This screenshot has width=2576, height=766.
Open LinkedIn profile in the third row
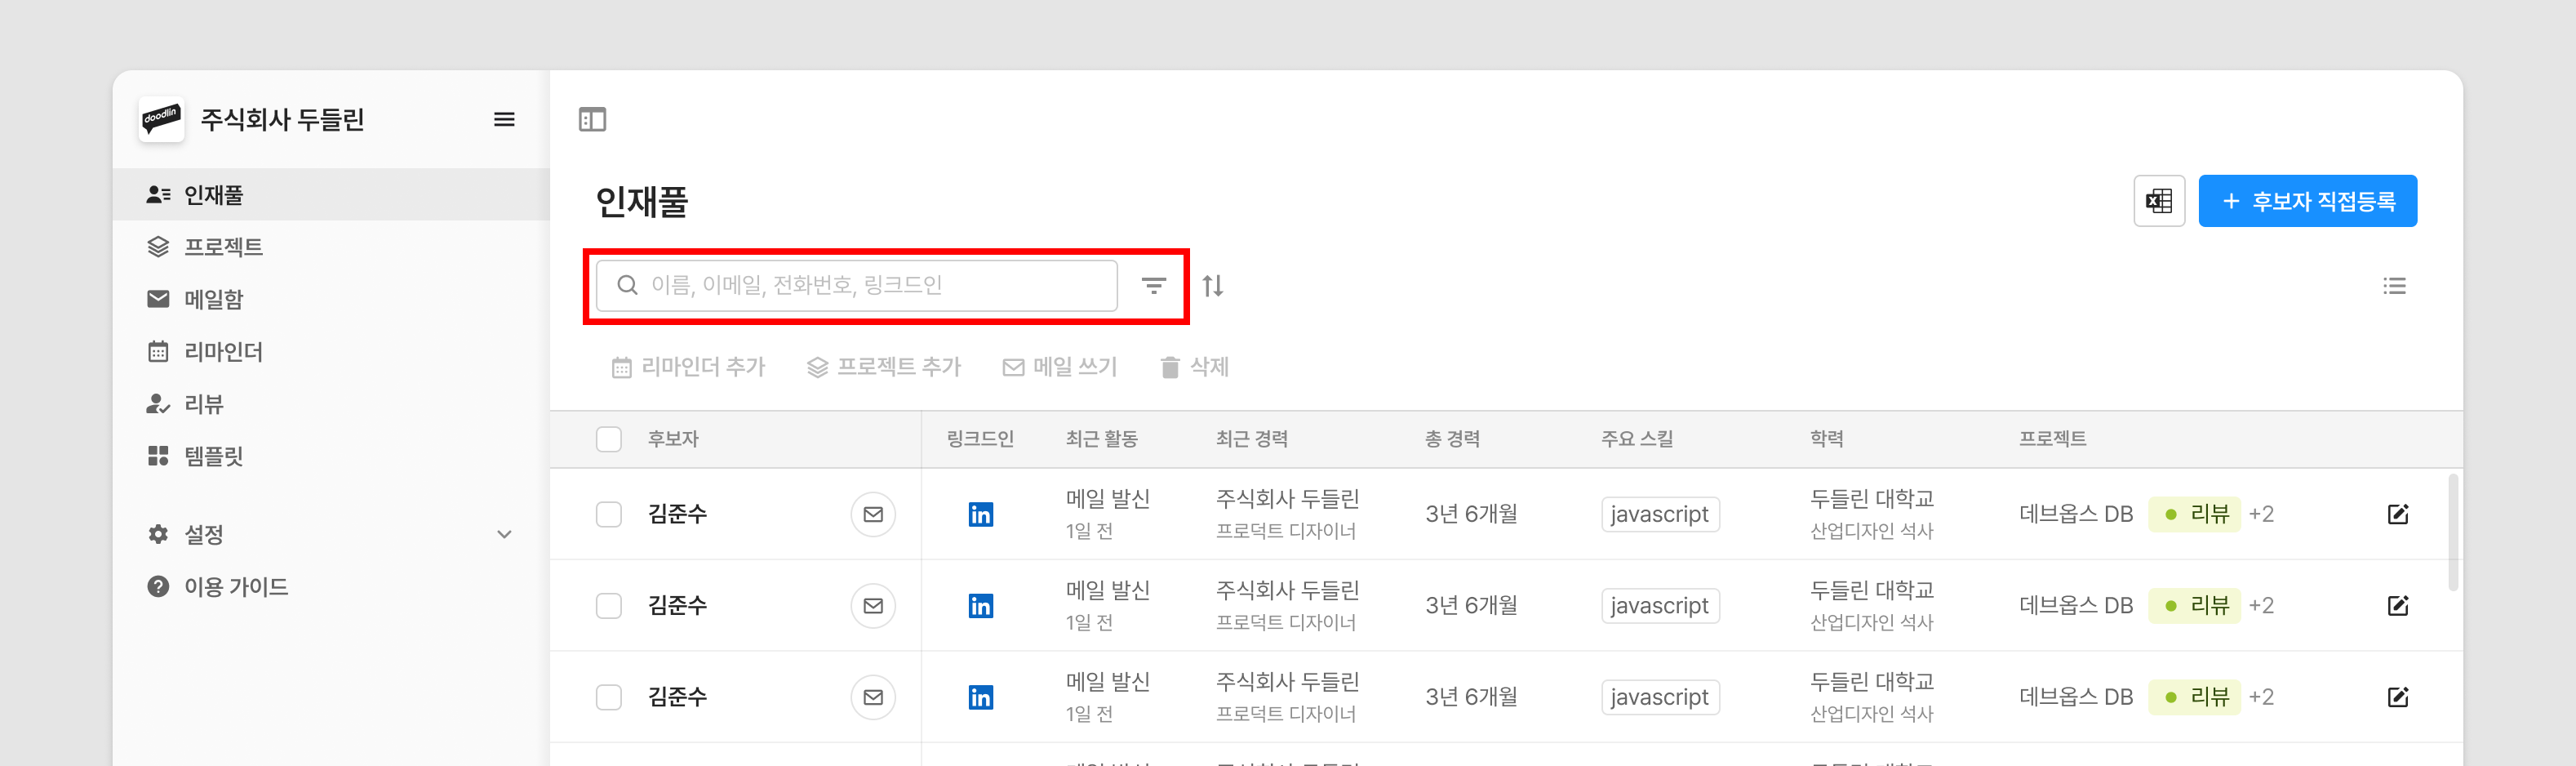point(981,697)
